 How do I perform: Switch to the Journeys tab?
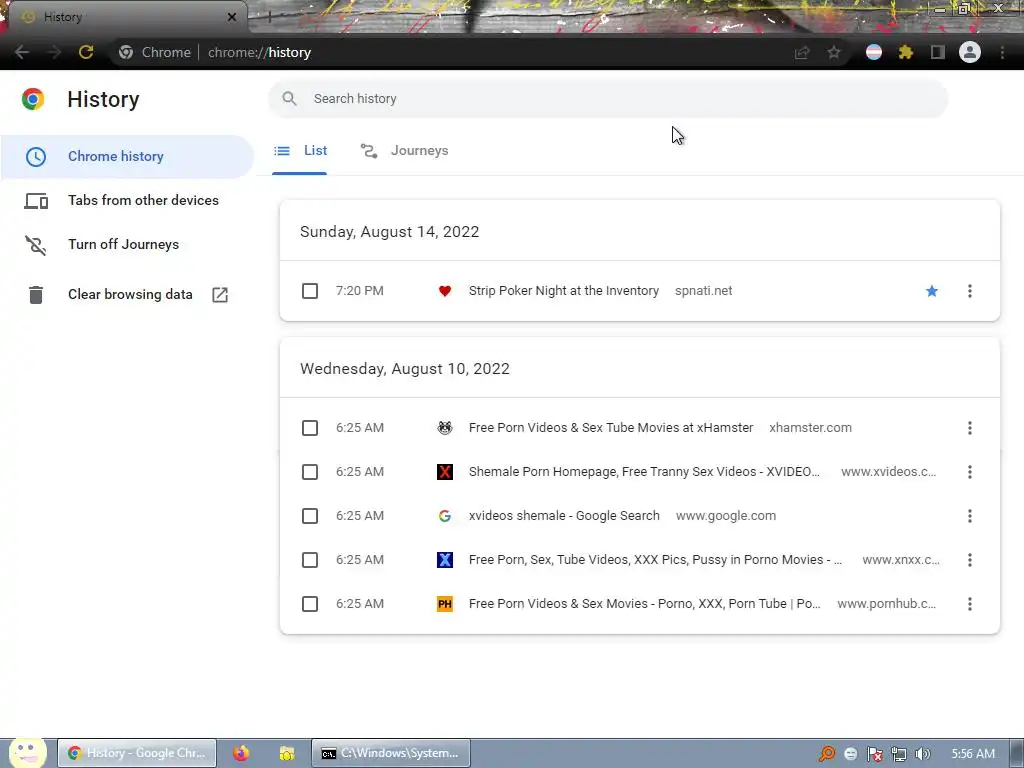coord(405,151)
